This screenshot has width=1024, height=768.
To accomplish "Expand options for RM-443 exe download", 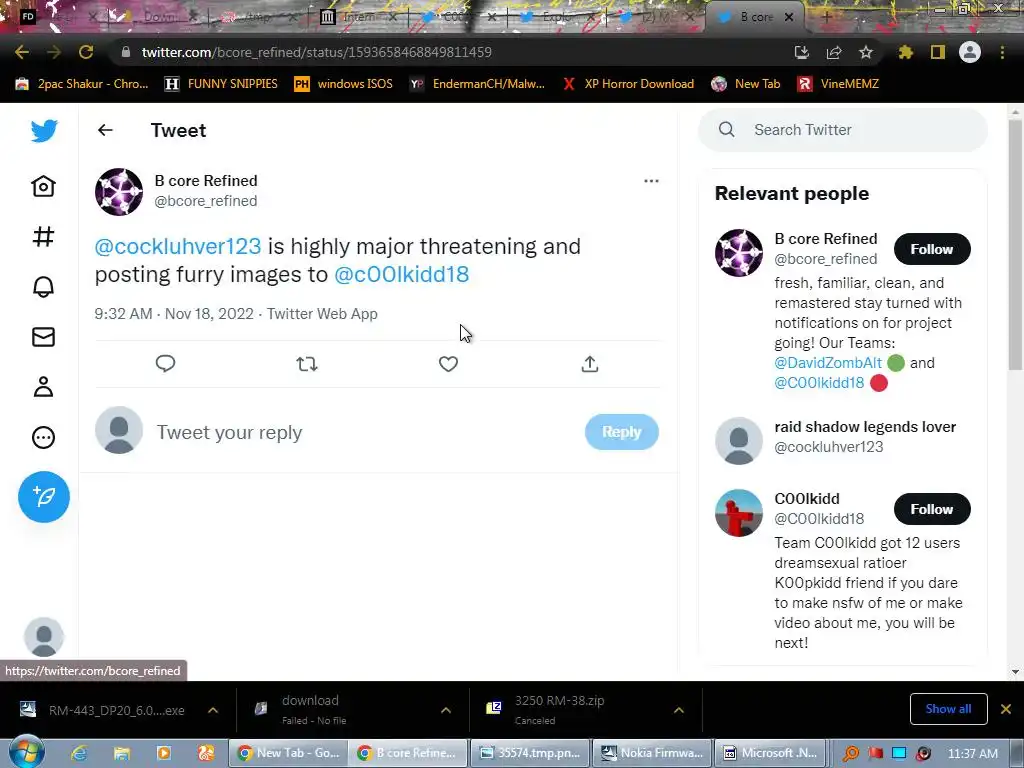I will click(x=213, y=710).
